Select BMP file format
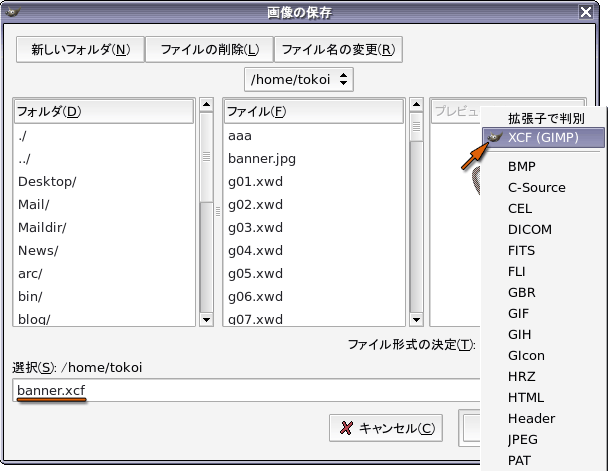The height and width of the screenshot is (472, 608). point(544,166)
